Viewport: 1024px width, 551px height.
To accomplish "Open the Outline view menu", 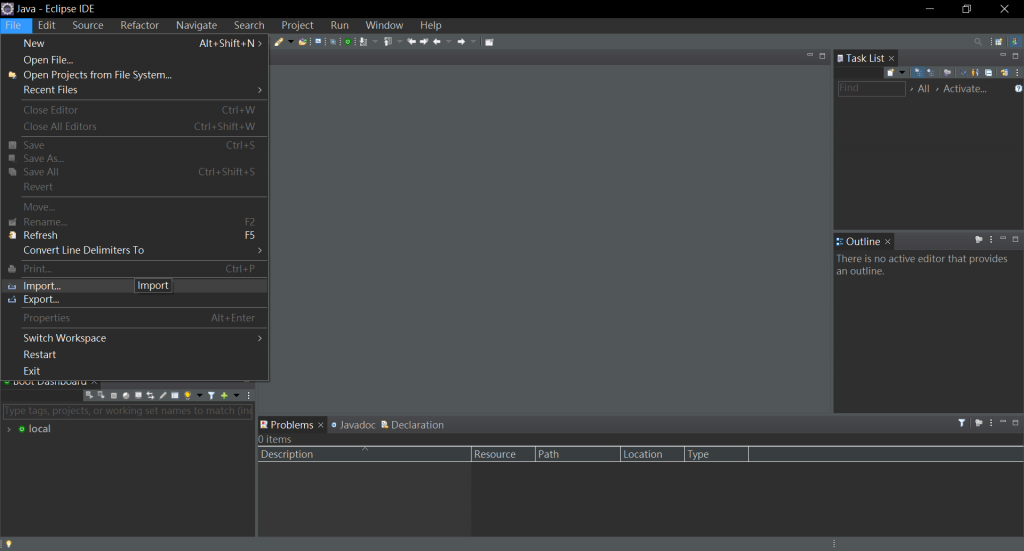I will [991, 240].
